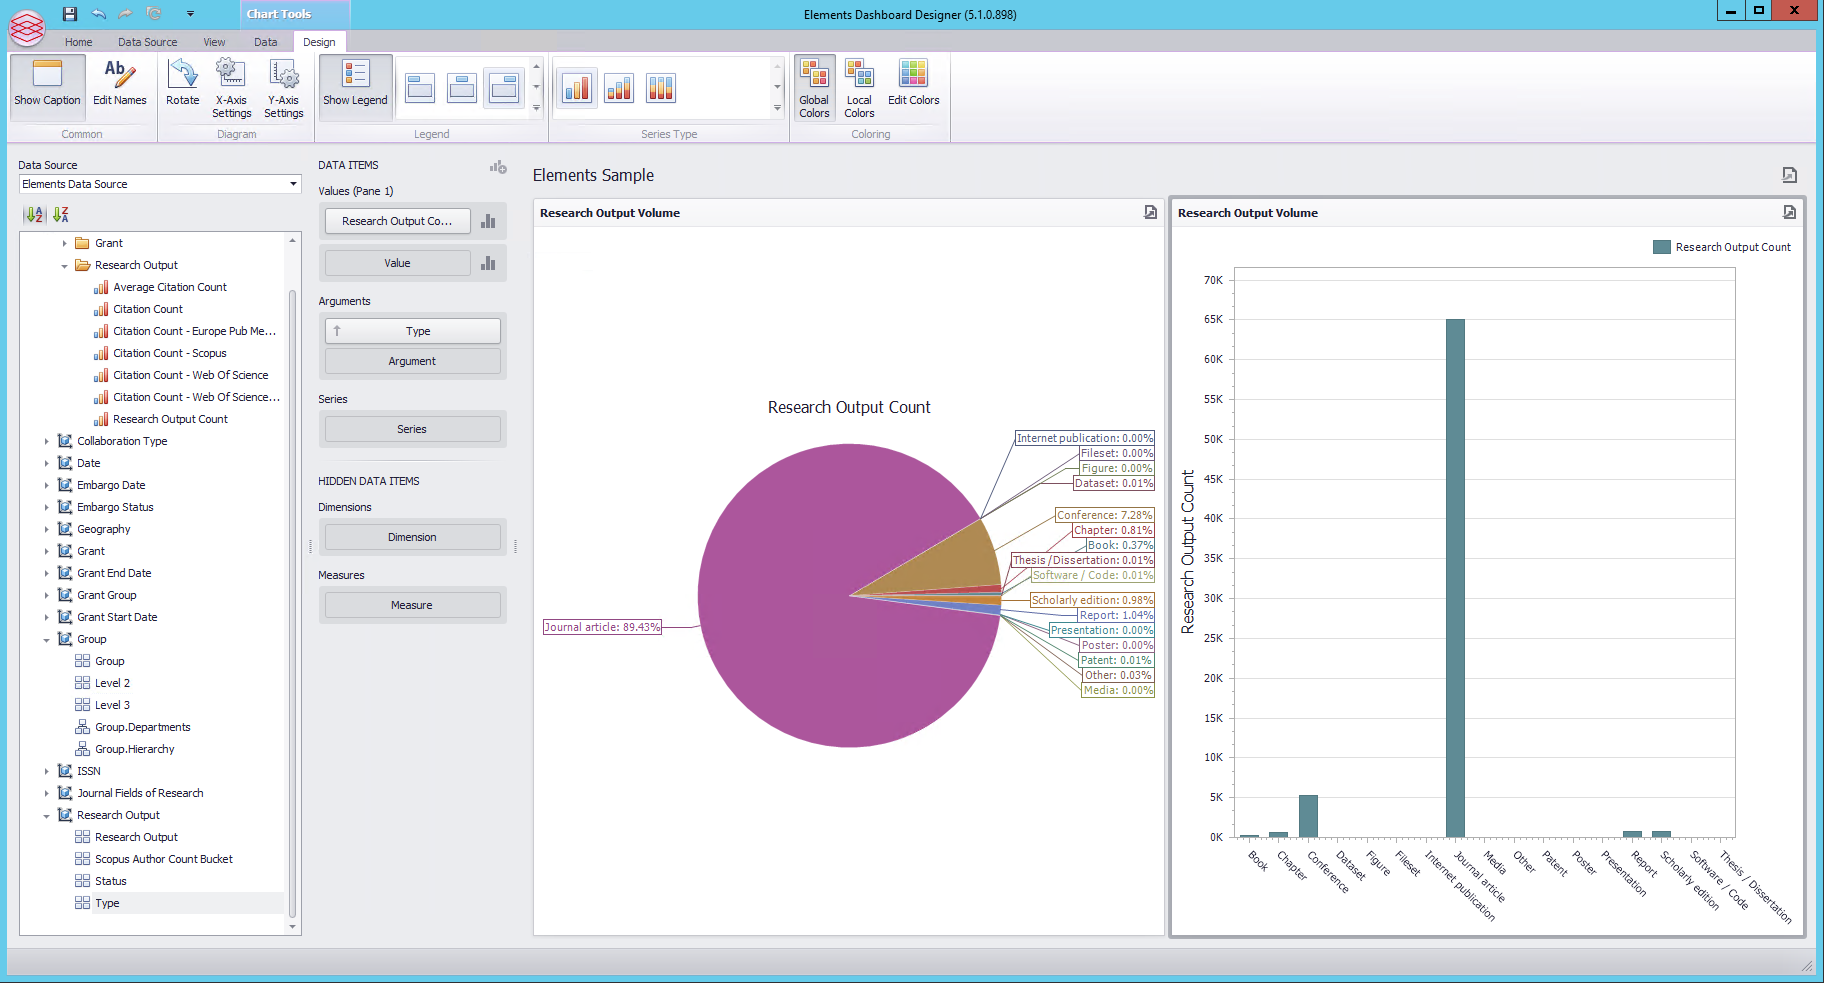Image resolution: width=1824 pixels, height=983 pixels.
Task: Export the pie chart Research Output Volume
Action: pyautogui.click(x=1150, y=212)
